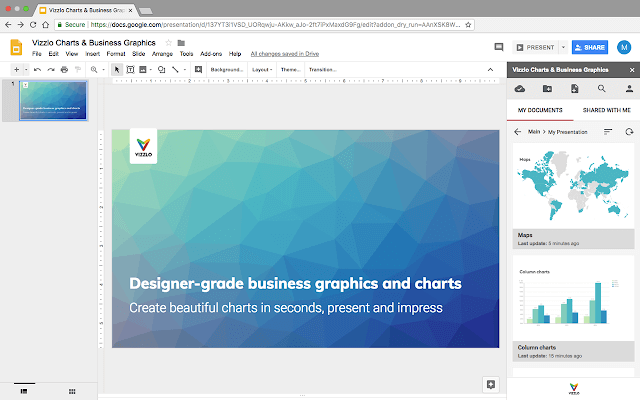Image resolution: width=640 pixels, height=400 pixels.
Task: Open the sort options icon
Action: point(608,131)
